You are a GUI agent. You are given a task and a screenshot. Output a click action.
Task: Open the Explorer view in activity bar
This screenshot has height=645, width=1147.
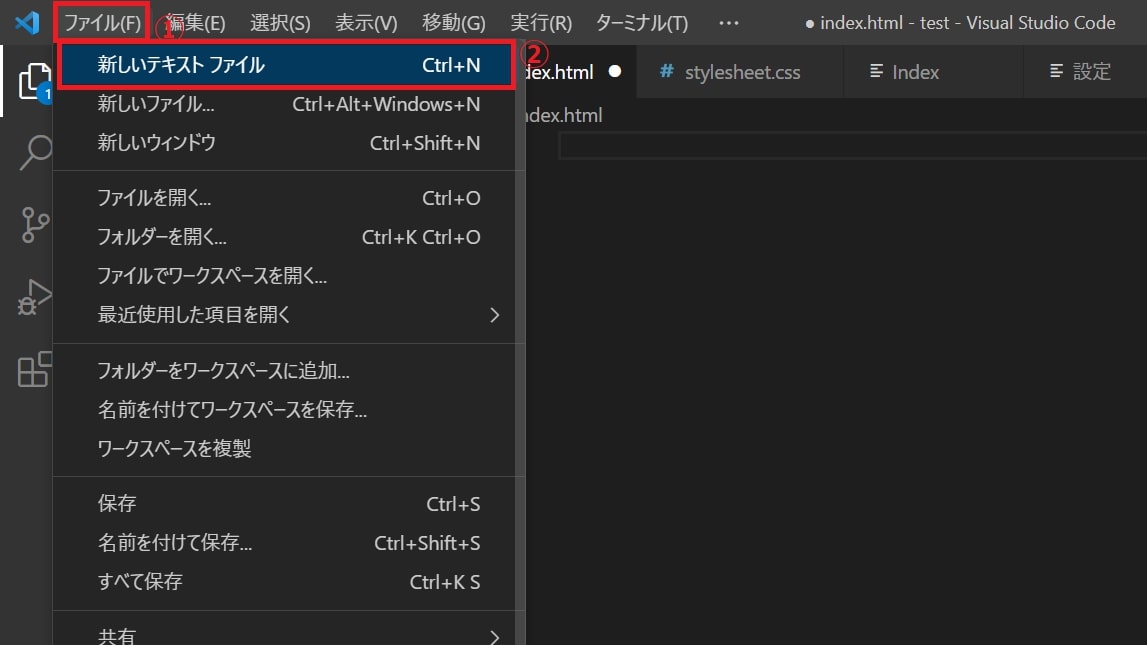click(34, 81)
